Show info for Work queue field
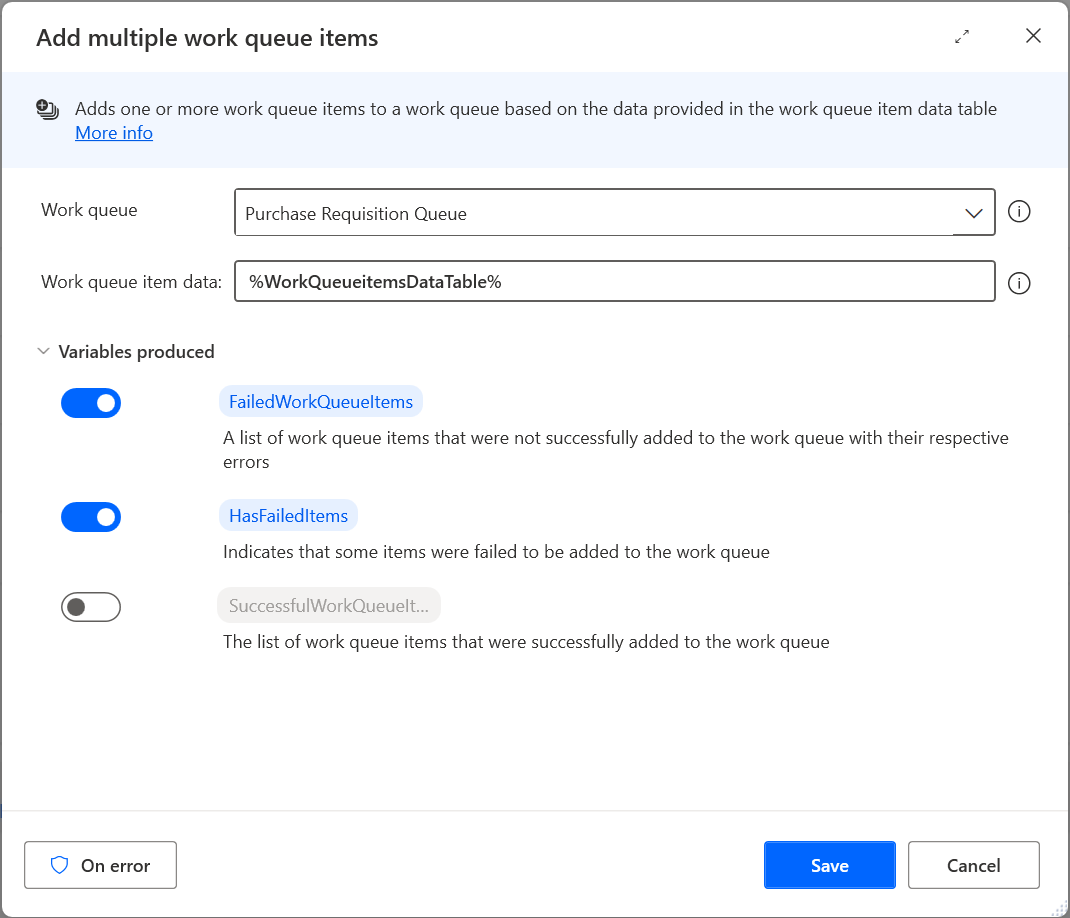1070x918 pixels. pos(1019,212)
